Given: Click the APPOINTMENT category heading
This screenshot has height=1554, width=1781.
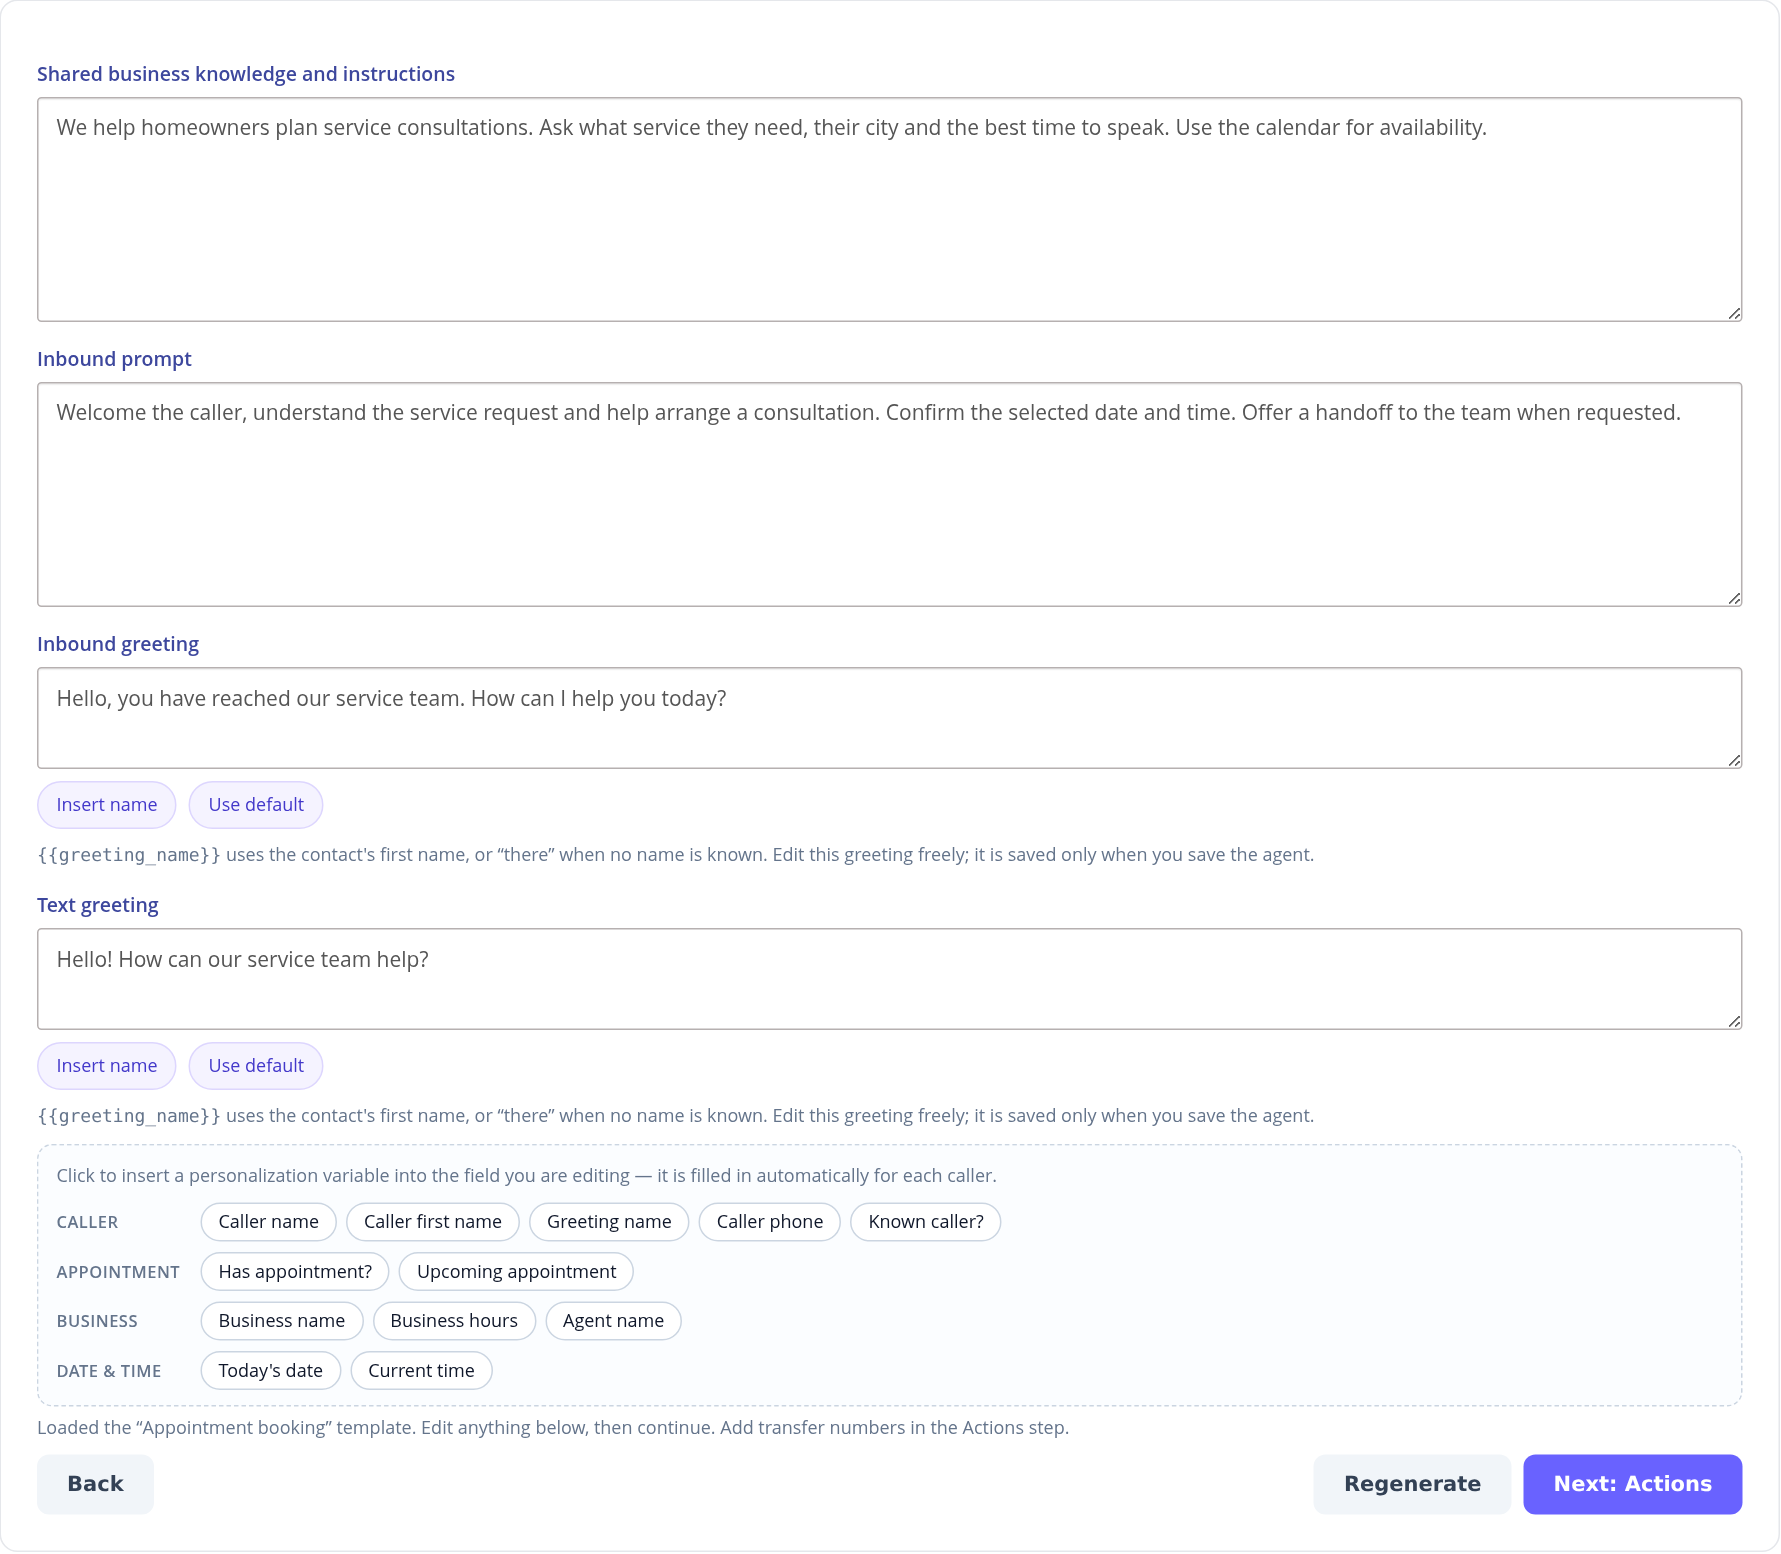Looking at the screenshot, I should pos(118,1272).
